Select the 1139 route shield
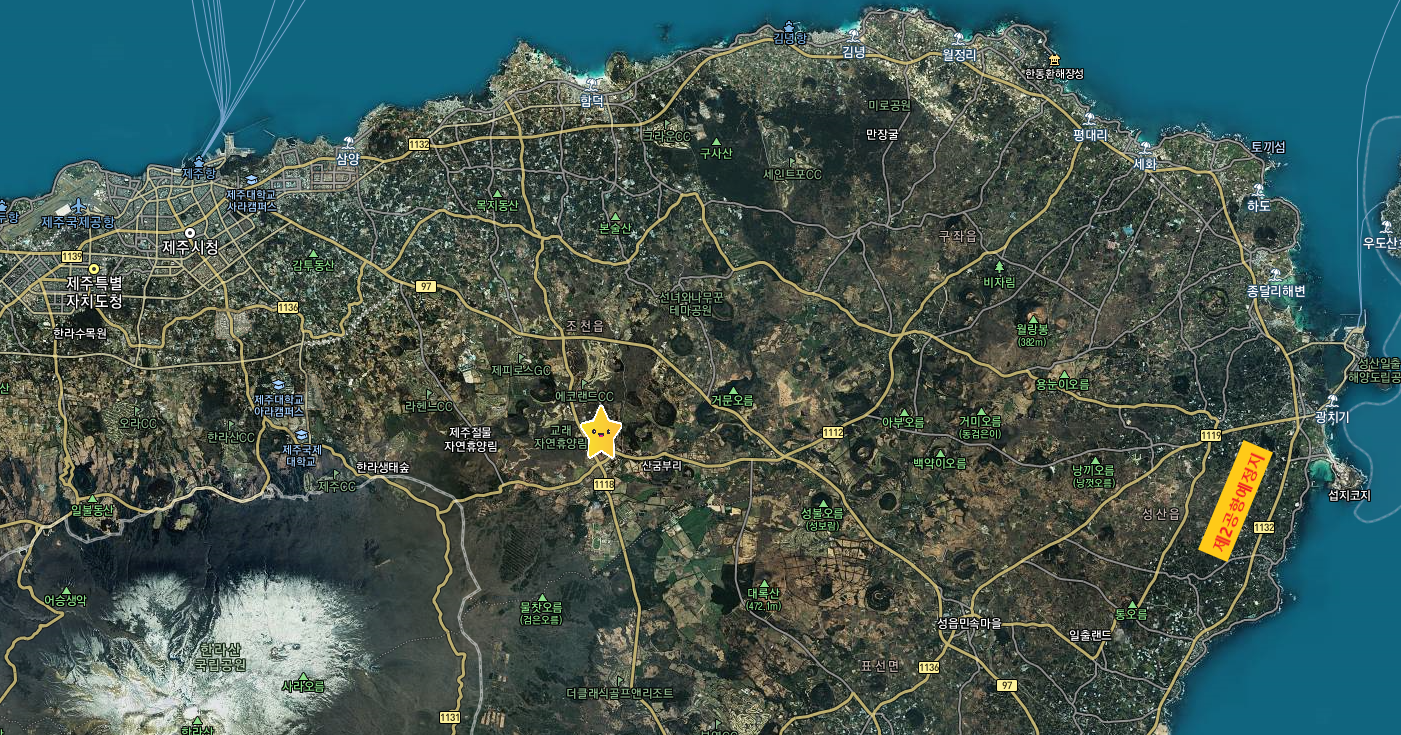This screenshot has height=735, width=1401. pyautogui.click(x=70, y=257)
